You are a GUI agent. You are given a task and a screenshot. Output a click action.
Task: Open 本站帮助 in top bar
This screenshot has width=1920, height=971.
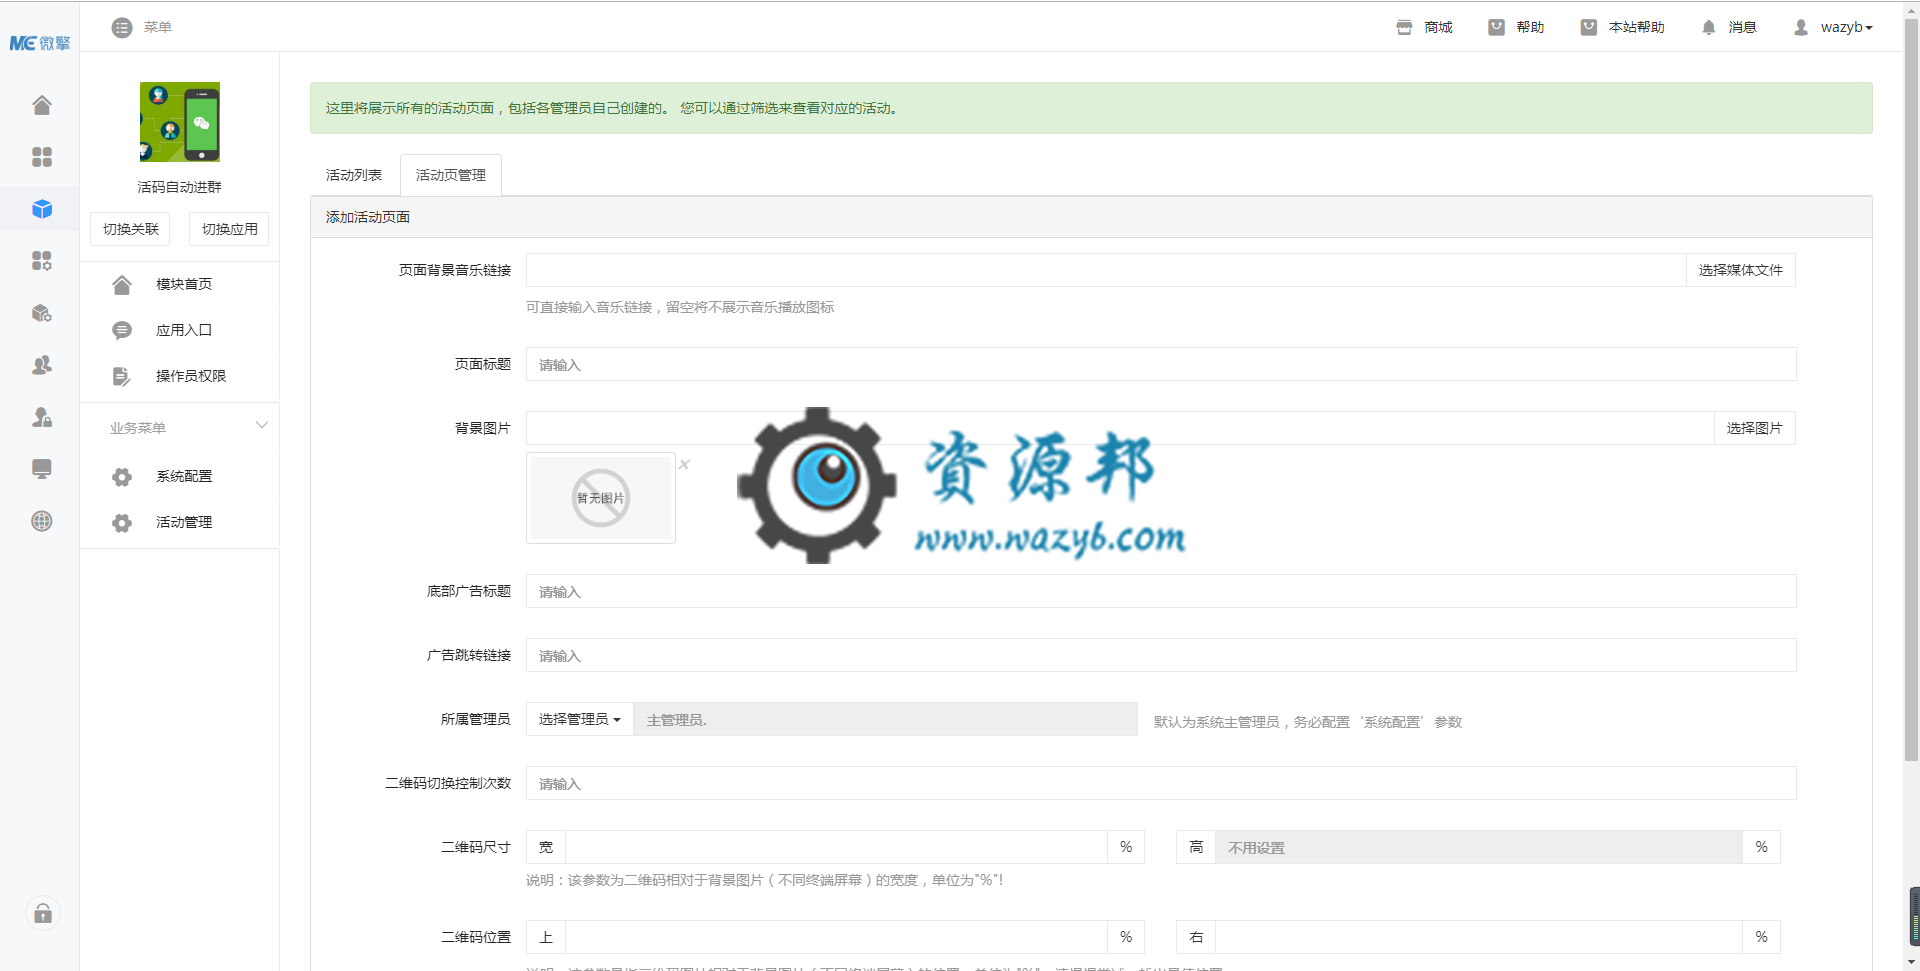1622,27
